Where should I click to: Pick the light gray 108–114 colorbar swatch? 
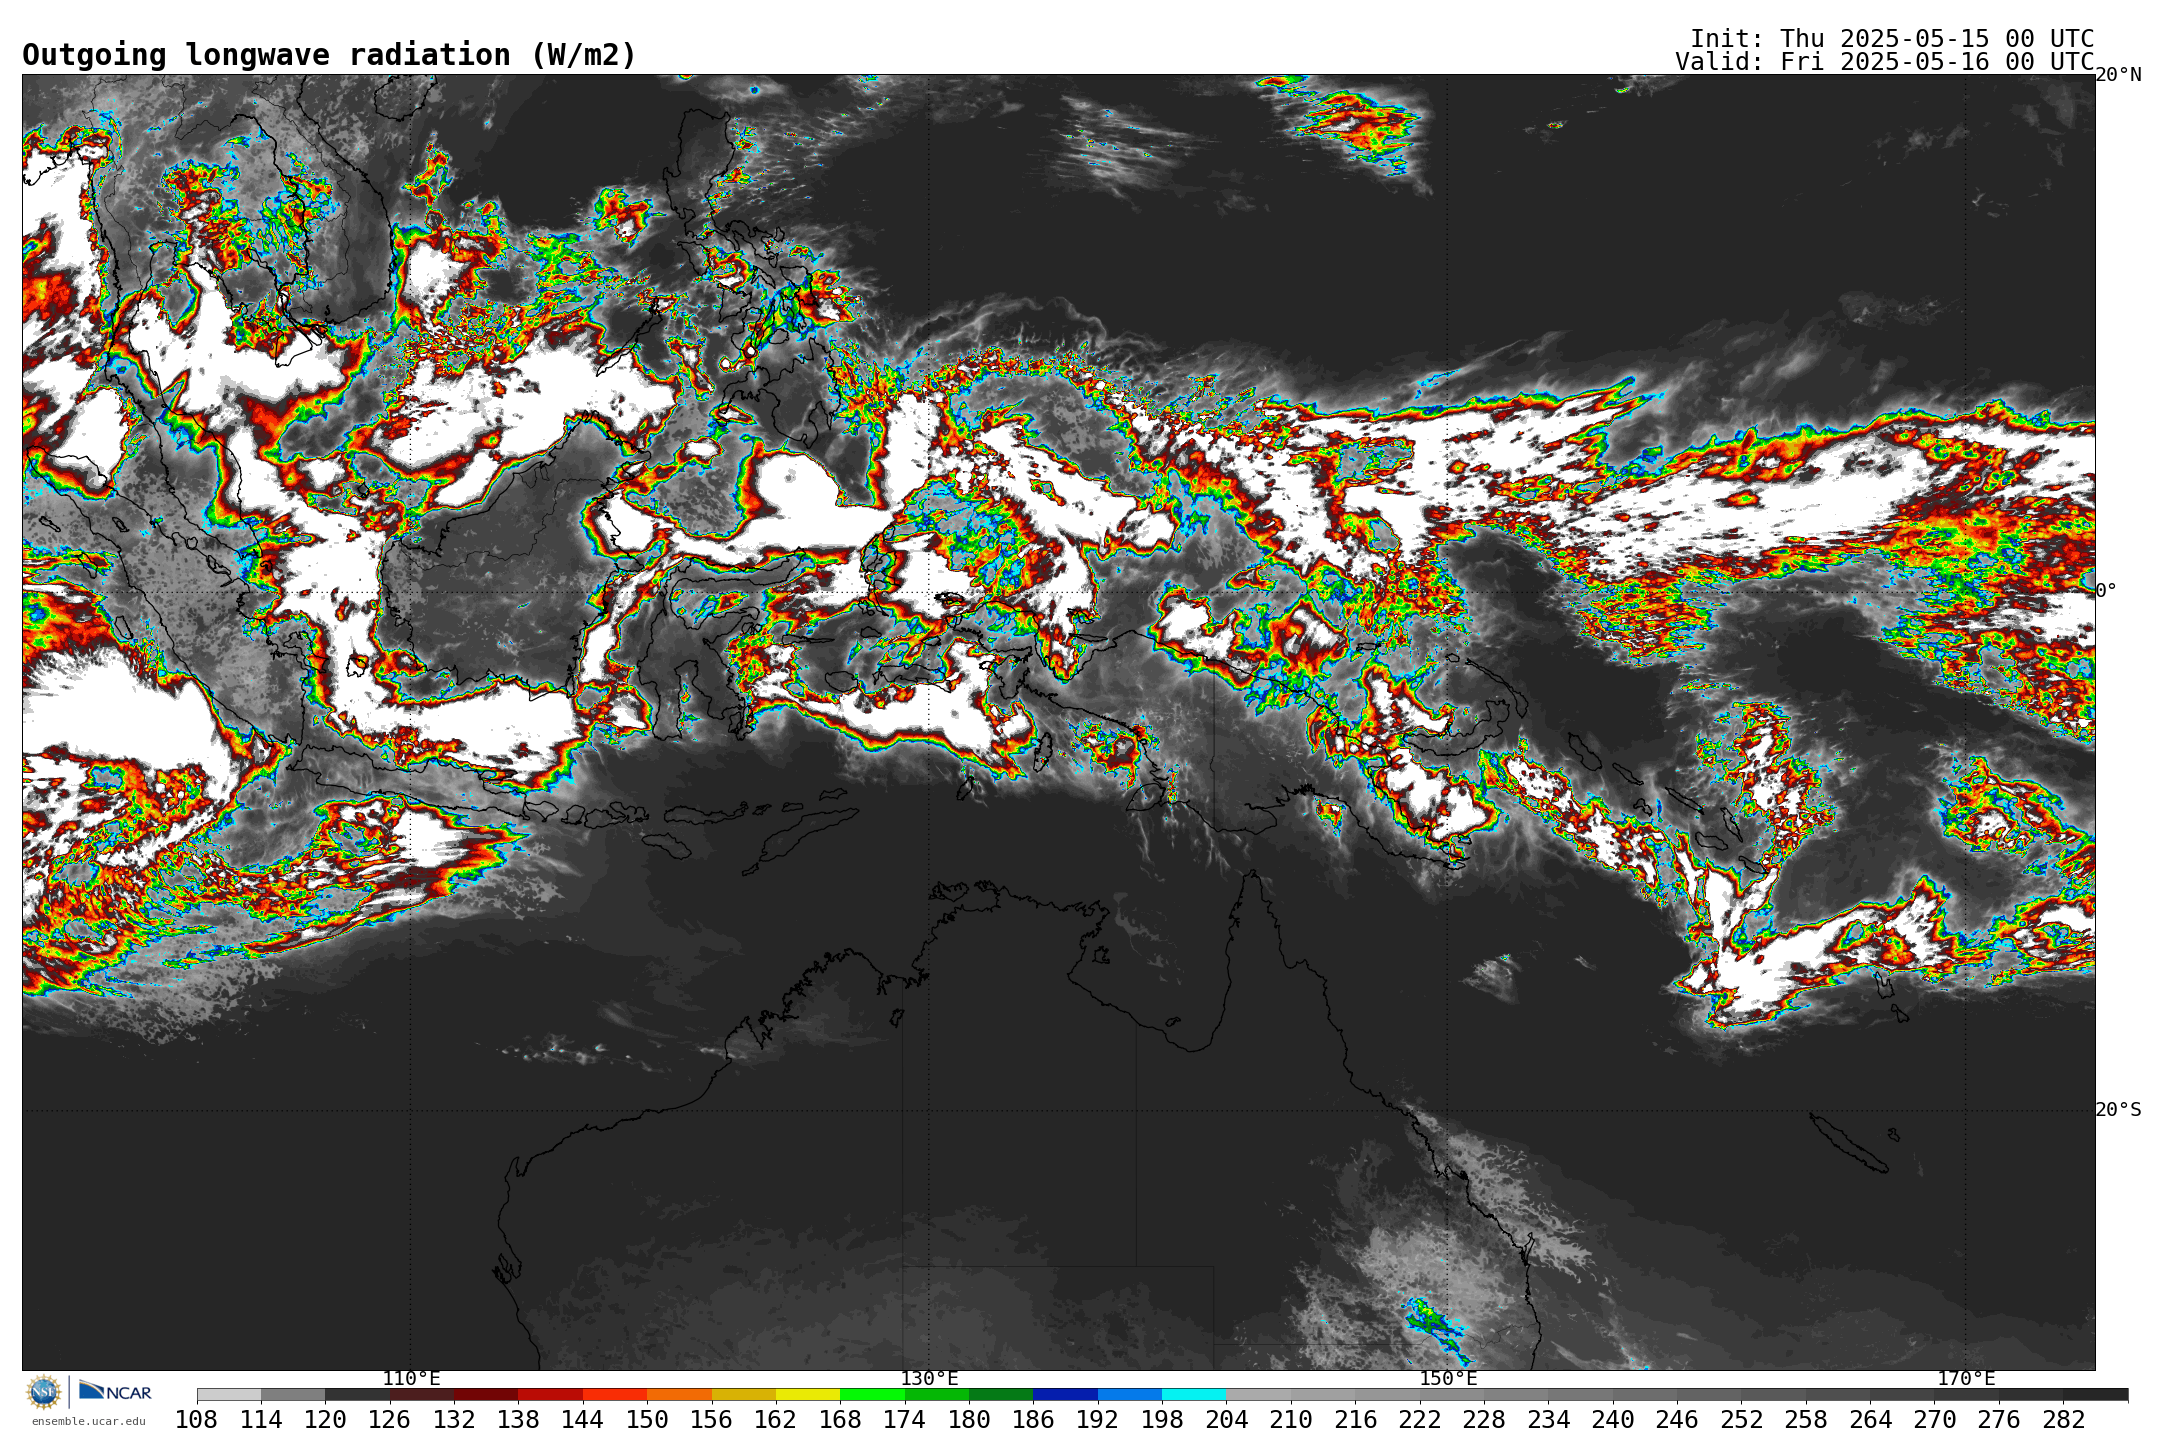[229, 1394]
